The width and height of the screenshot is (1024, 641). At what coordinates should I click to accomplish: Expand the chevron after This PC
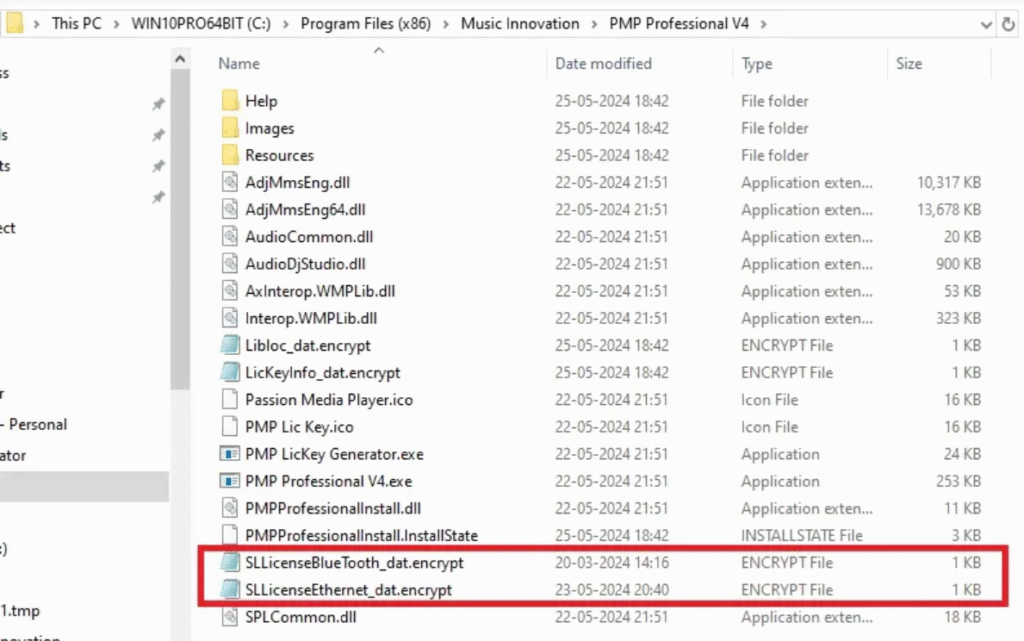coord(116,24)
